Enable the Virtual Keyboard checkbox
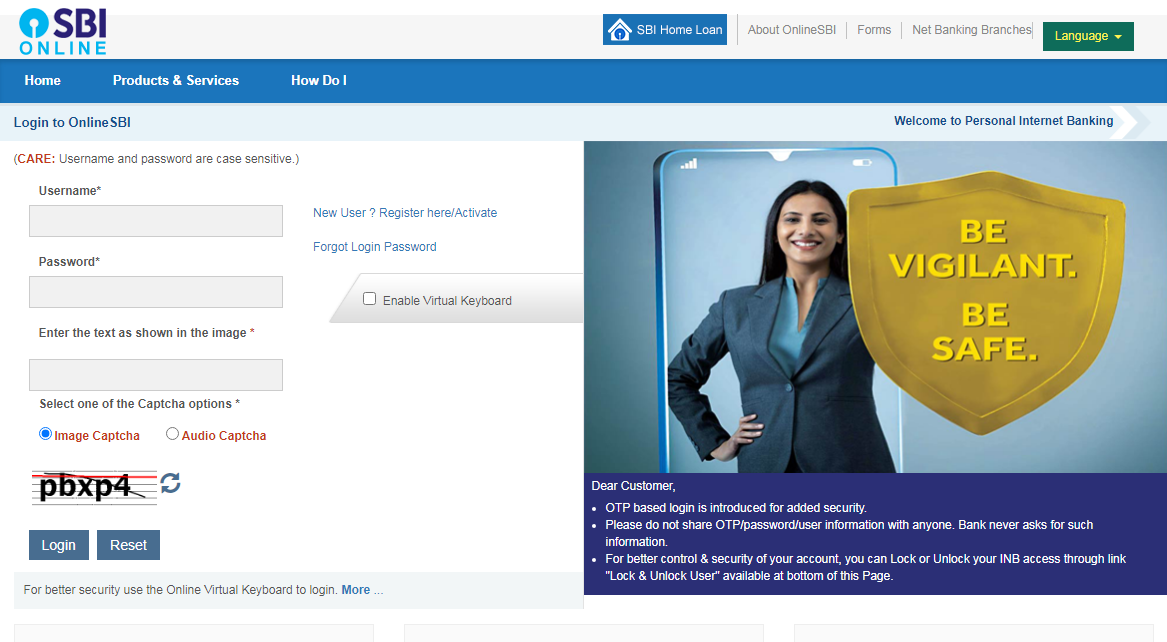1167x642 pixels. [369, 298]
